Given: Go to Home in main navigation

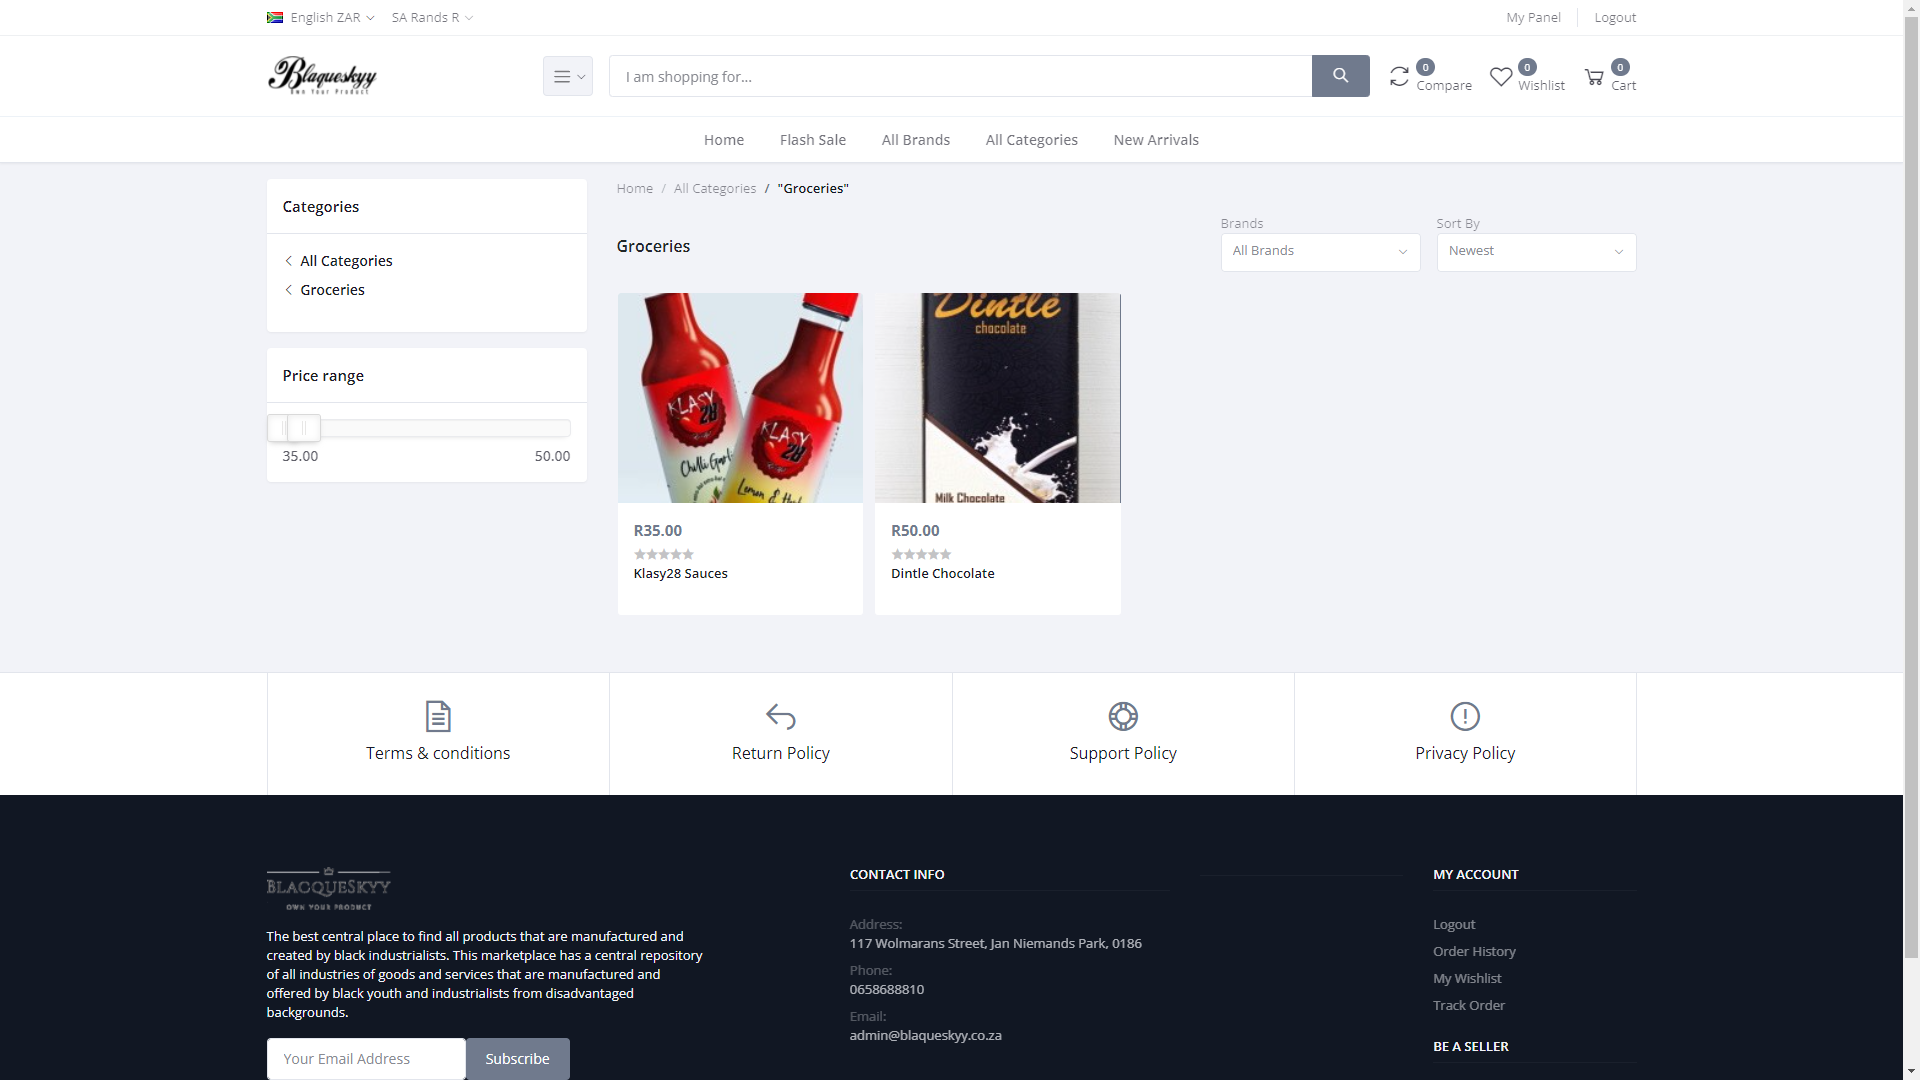Looking at the screenshot, I should [724, 140].
